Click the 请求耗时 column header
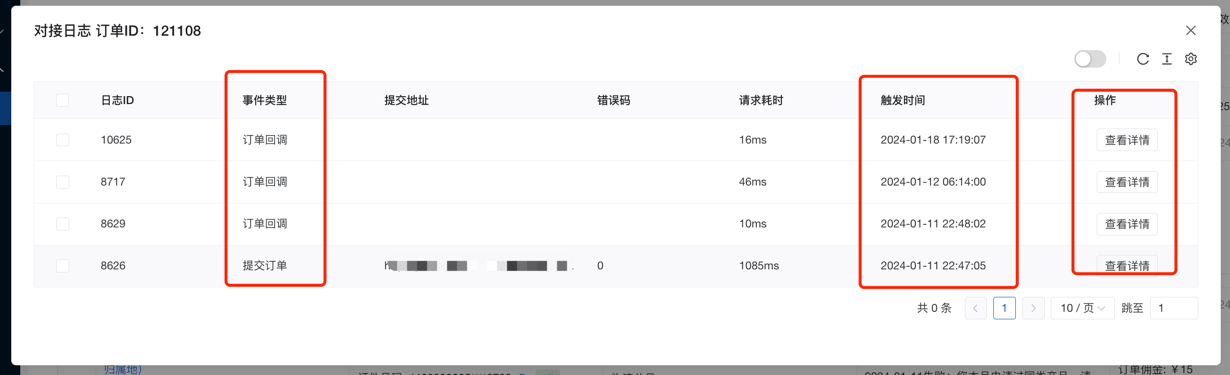Image resolution: width=1230 pixels, height=375 pixels. click(x=761, y=100)
